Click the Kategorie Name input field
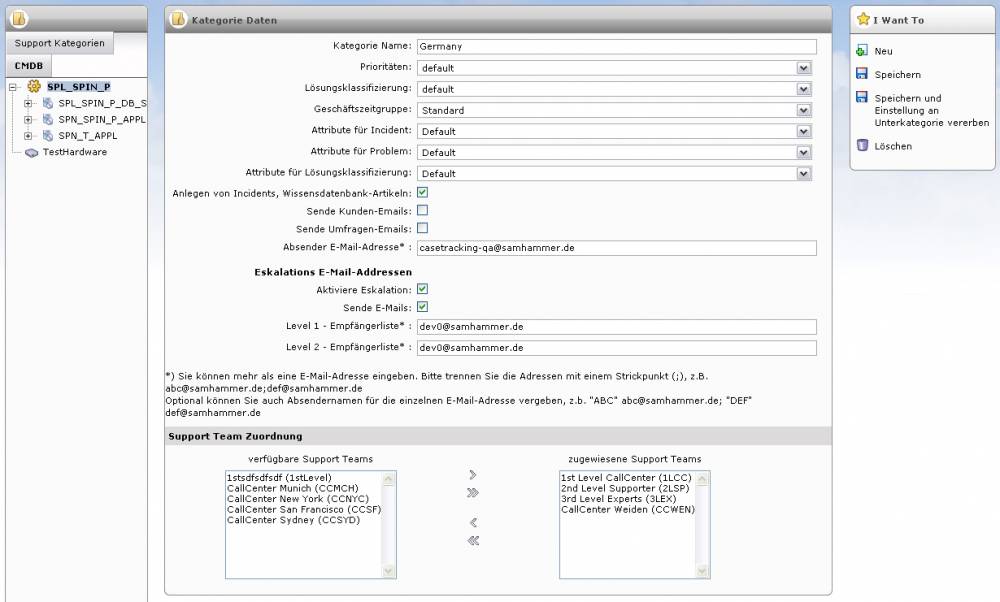 point(616,46)
